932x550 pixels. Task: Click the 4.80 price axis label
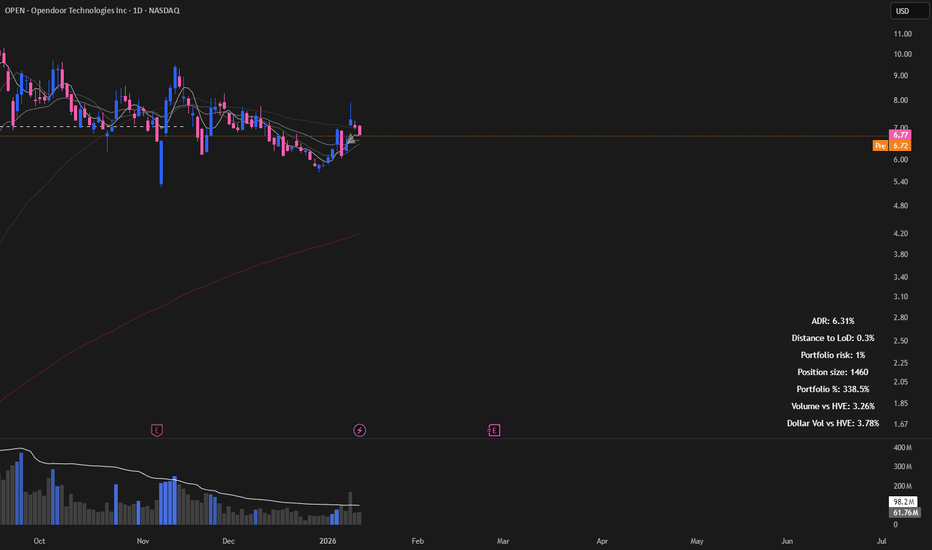[x=900, y=206]
